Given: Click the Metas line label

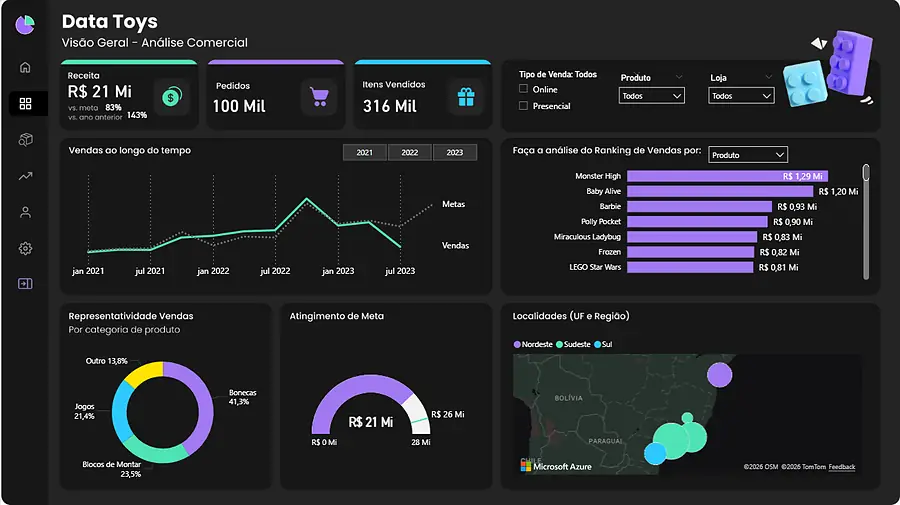Looking at the screenshot, I should point(453,204).
